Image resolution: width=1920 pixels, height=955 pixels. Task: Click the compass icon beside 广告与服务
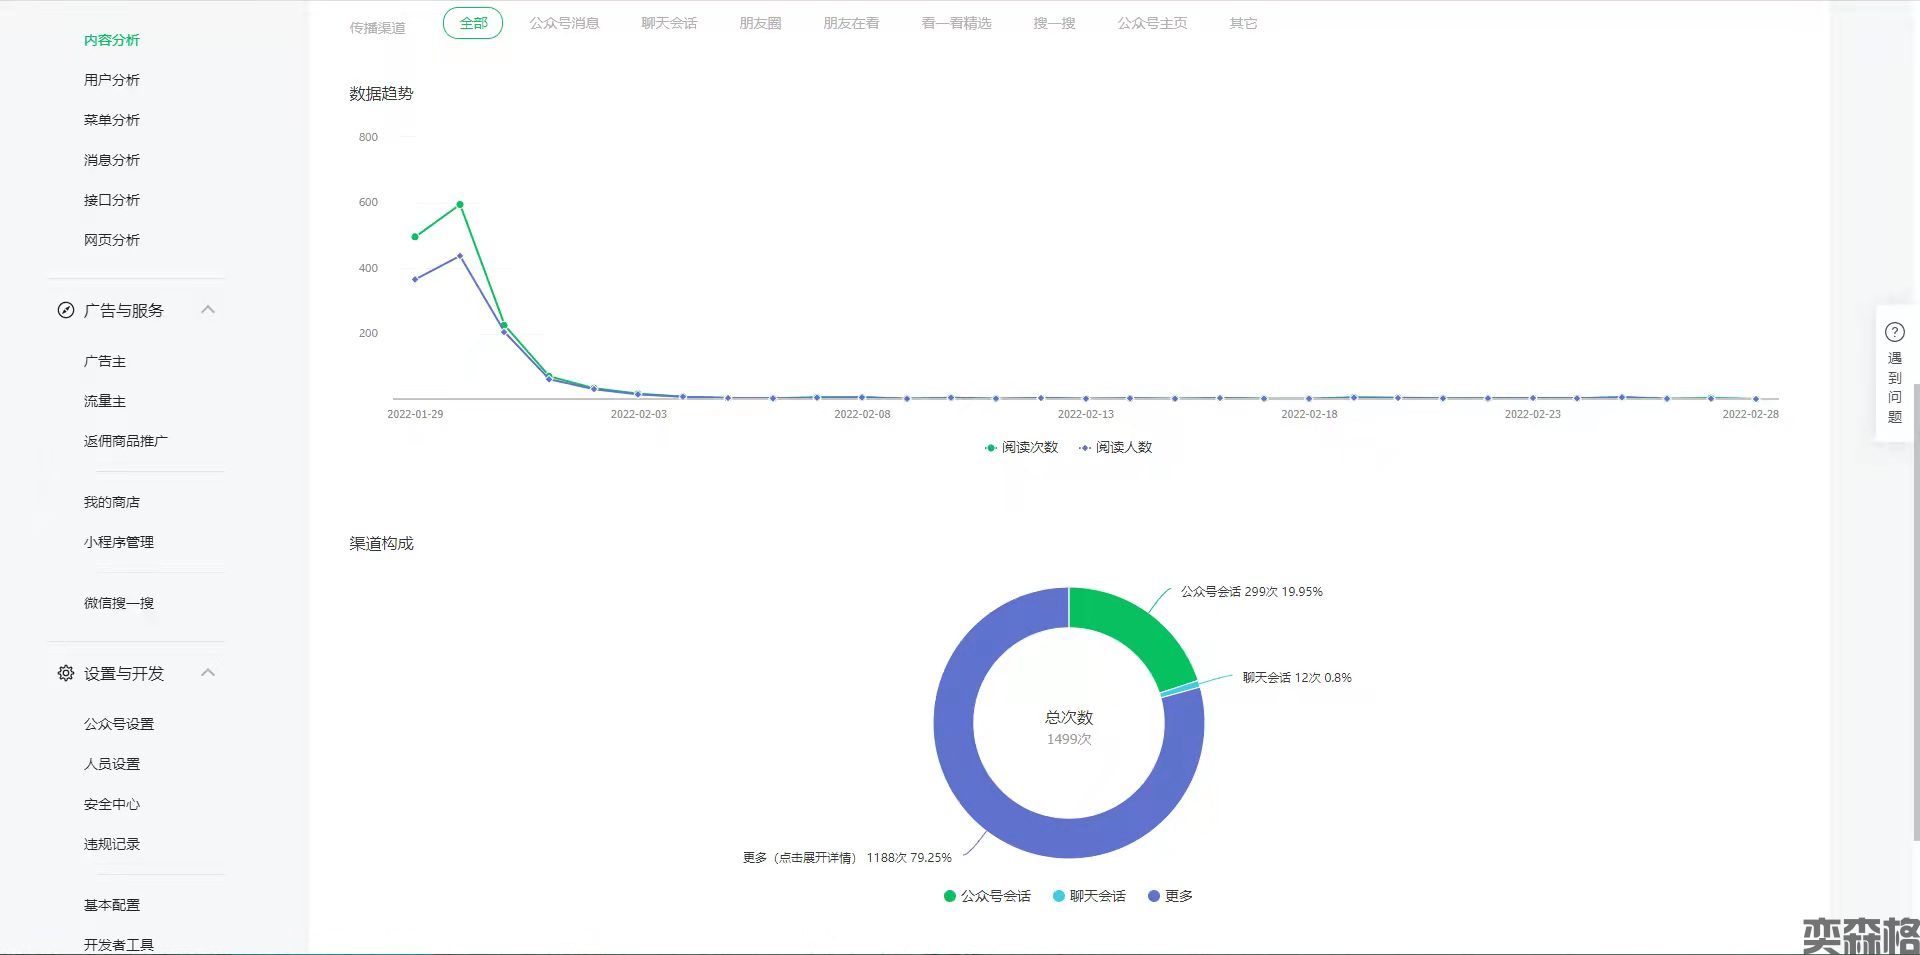pyautogui.click(x=66, y=310)
